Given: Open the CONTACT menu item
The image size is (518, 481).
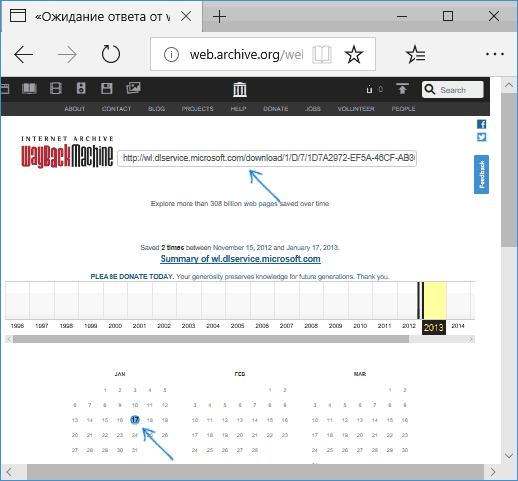Looking at the screenshot, I should pos(116,109).
